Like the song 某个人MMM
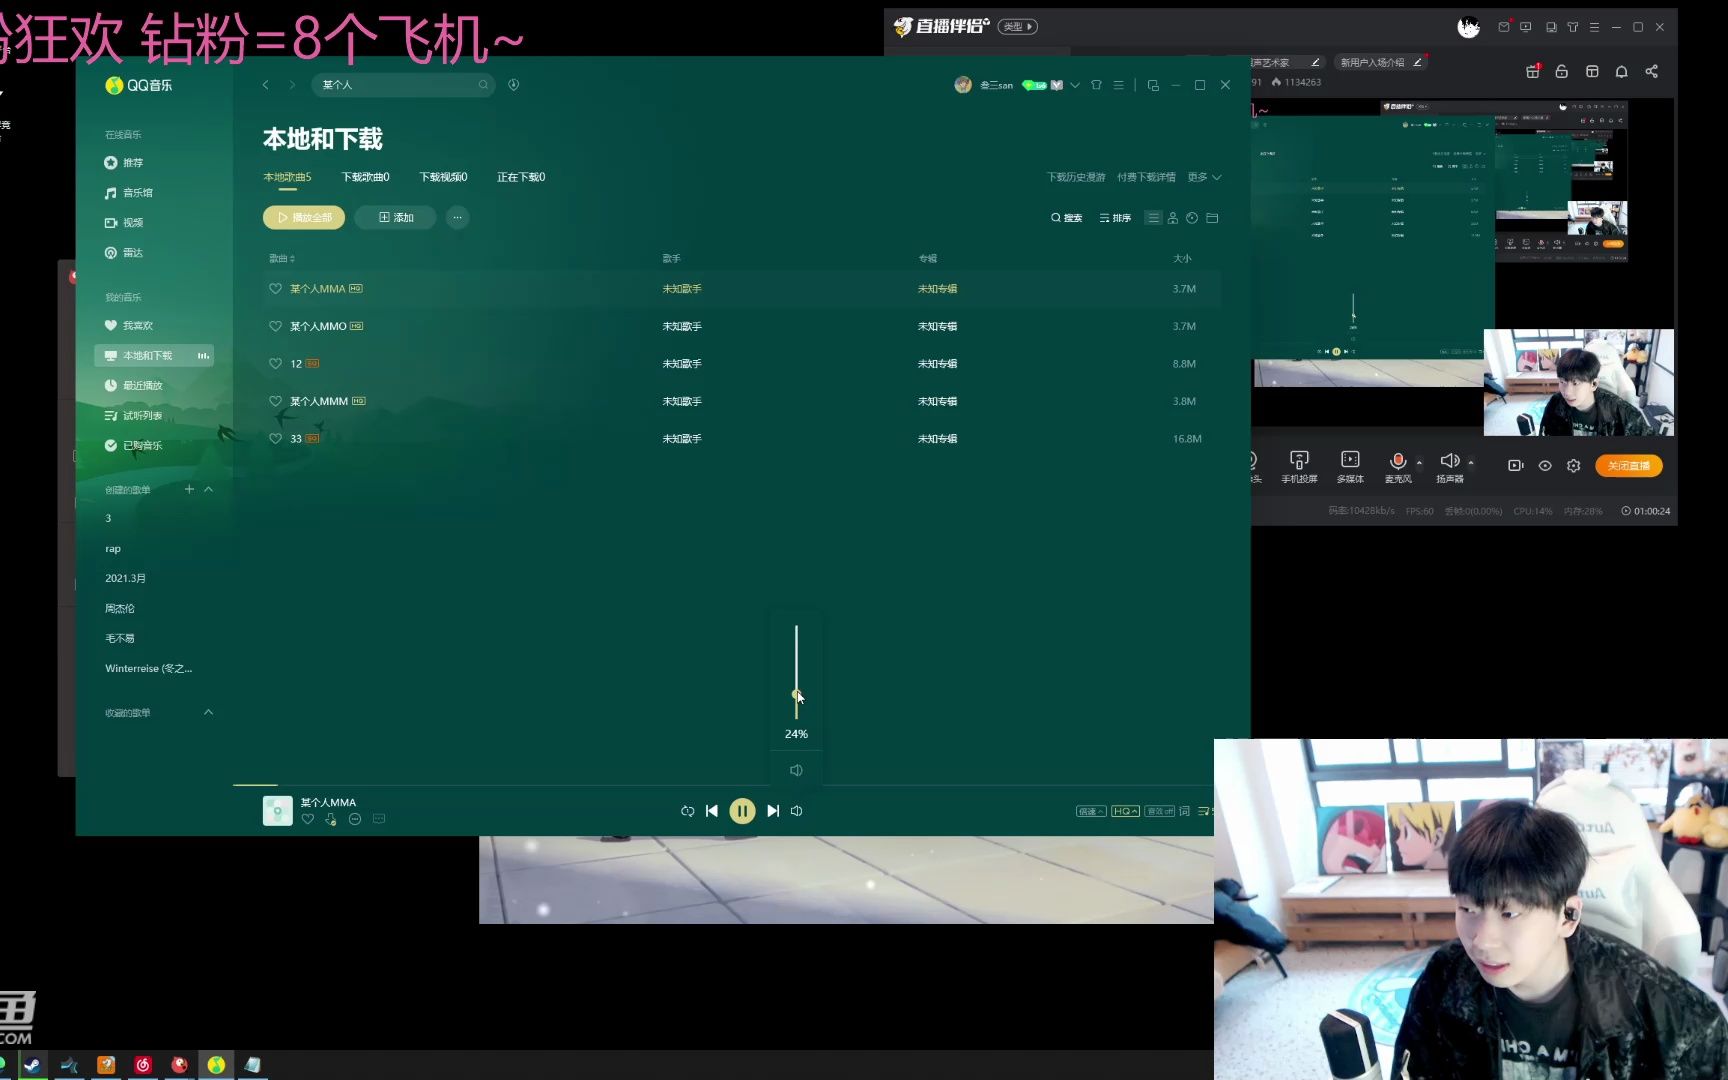Screen dimensions: 1728x1080 275,401
